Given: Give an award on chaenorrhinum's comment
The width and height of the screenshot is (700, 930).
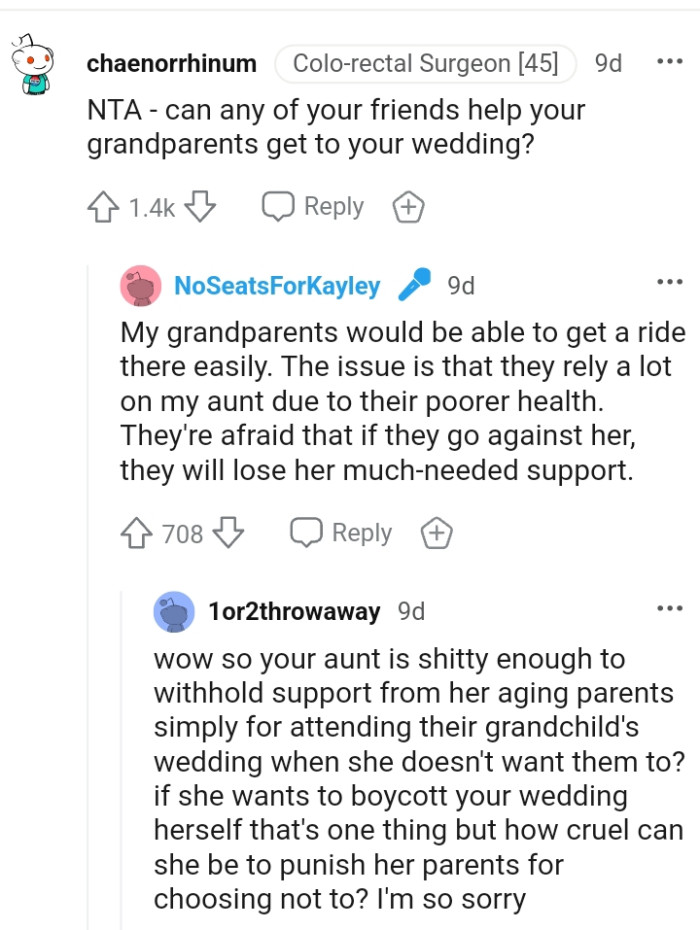Looking at the screenshot, I should point(408,206).
